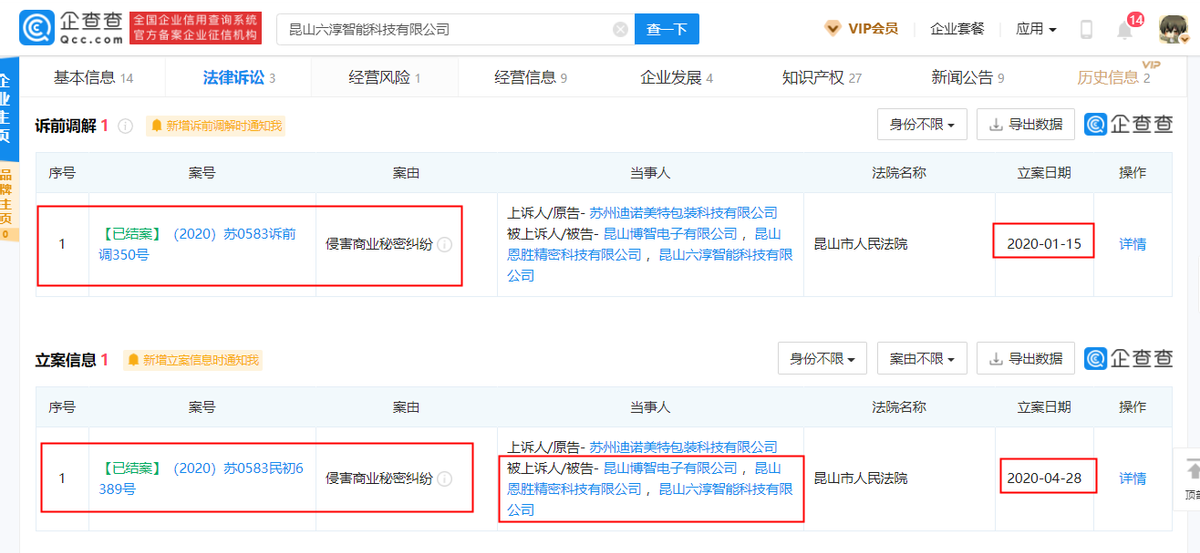
Task: Click 昆山市人民法院 in 诉前调解 row
Action: [x=861, y=244]
